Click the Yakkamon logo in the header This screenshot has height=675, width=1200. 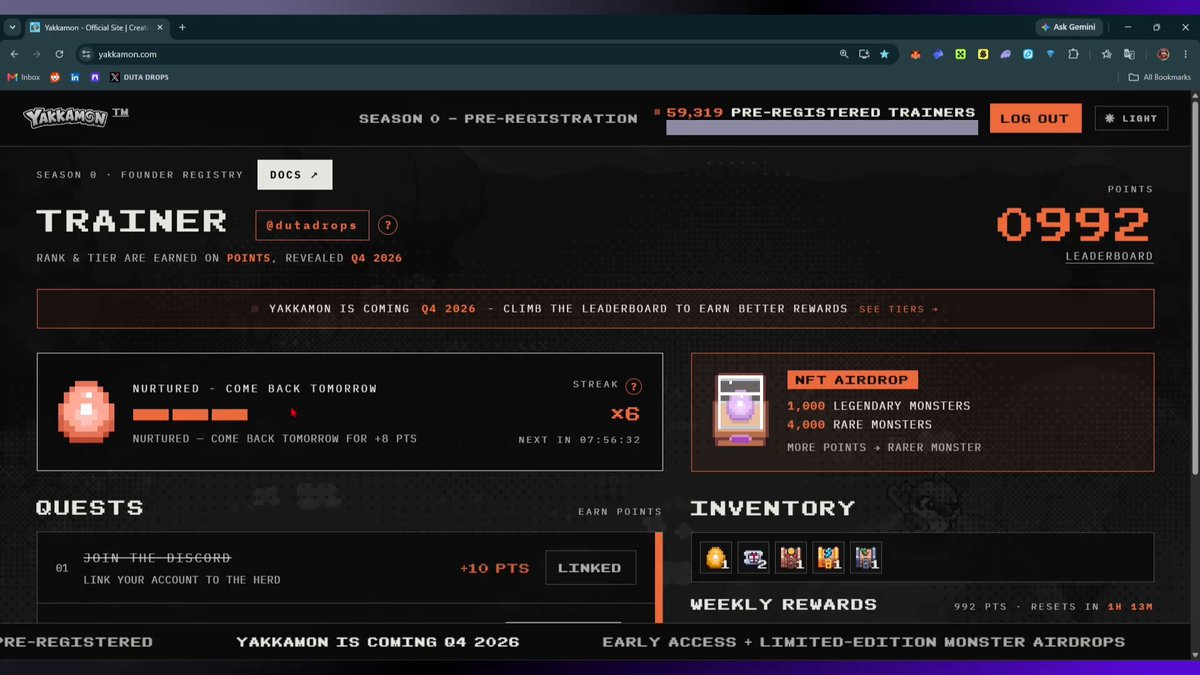pyautogui.click(x=76, y=117)
